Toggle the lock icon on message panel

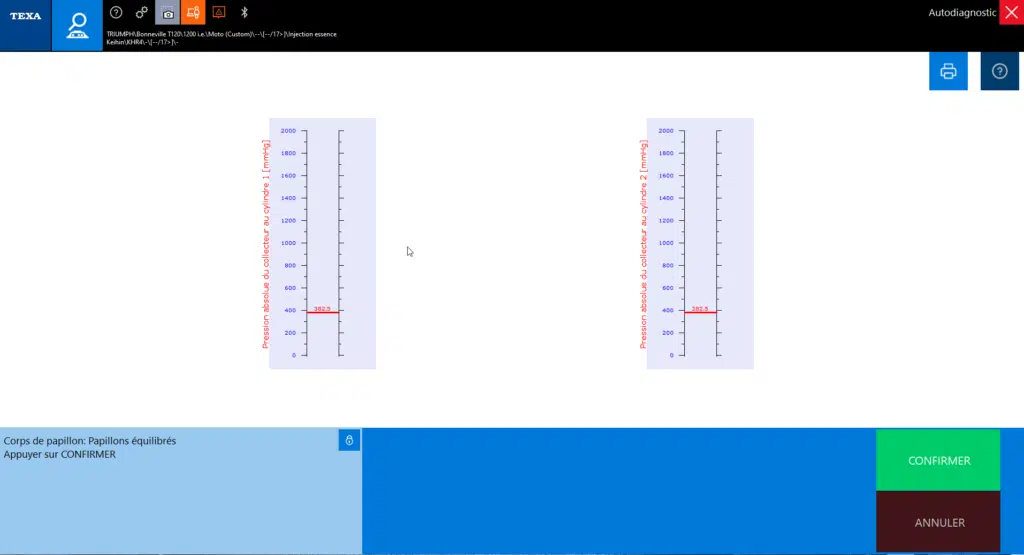coord(349,440)
